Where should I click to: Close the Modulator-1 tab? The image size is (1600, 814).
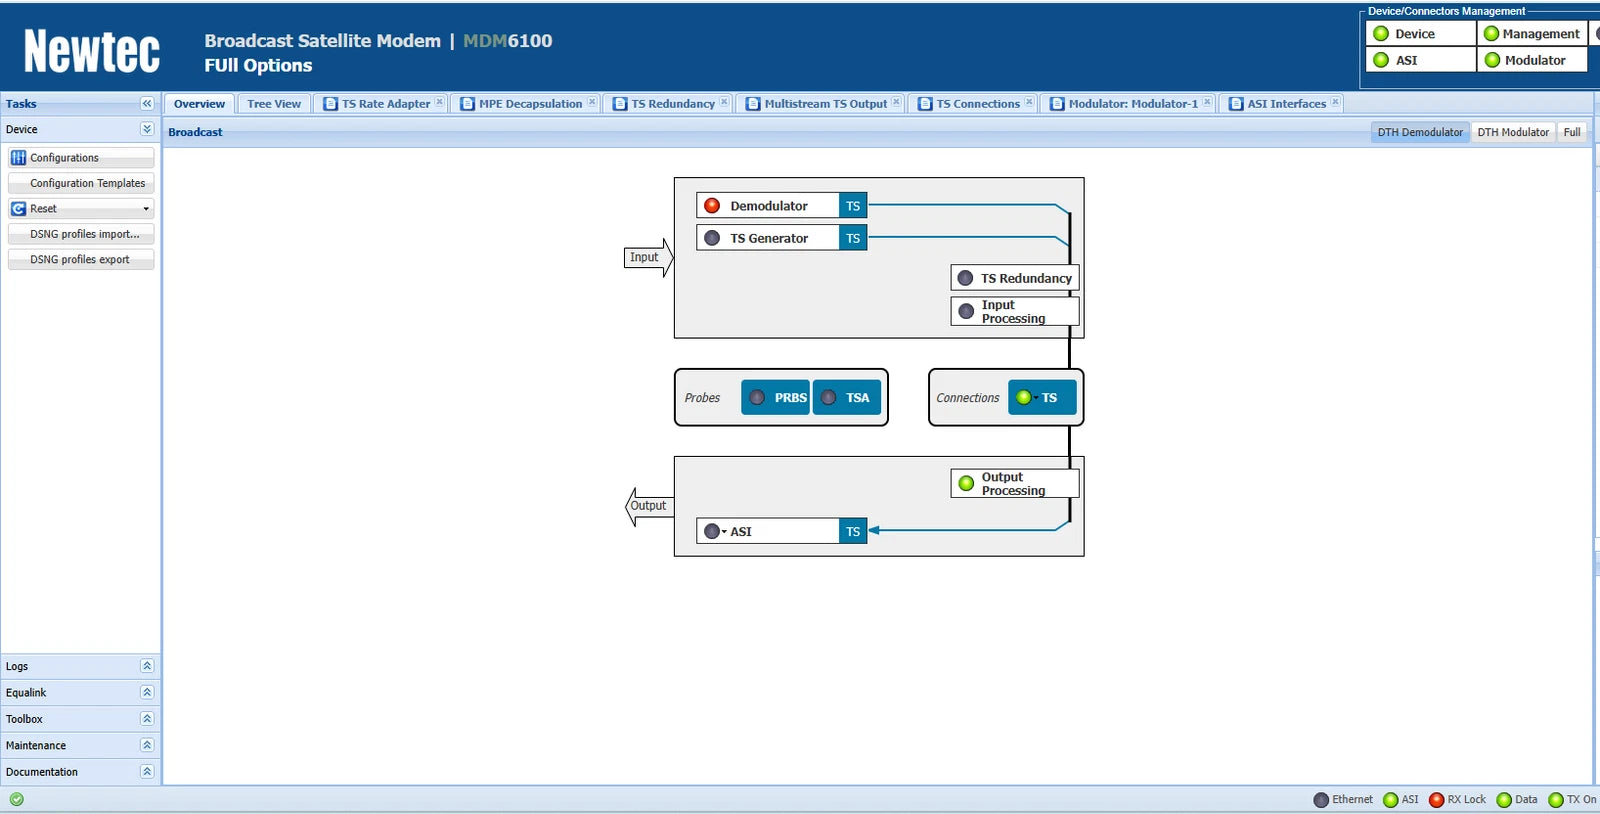click(1207, 102)
